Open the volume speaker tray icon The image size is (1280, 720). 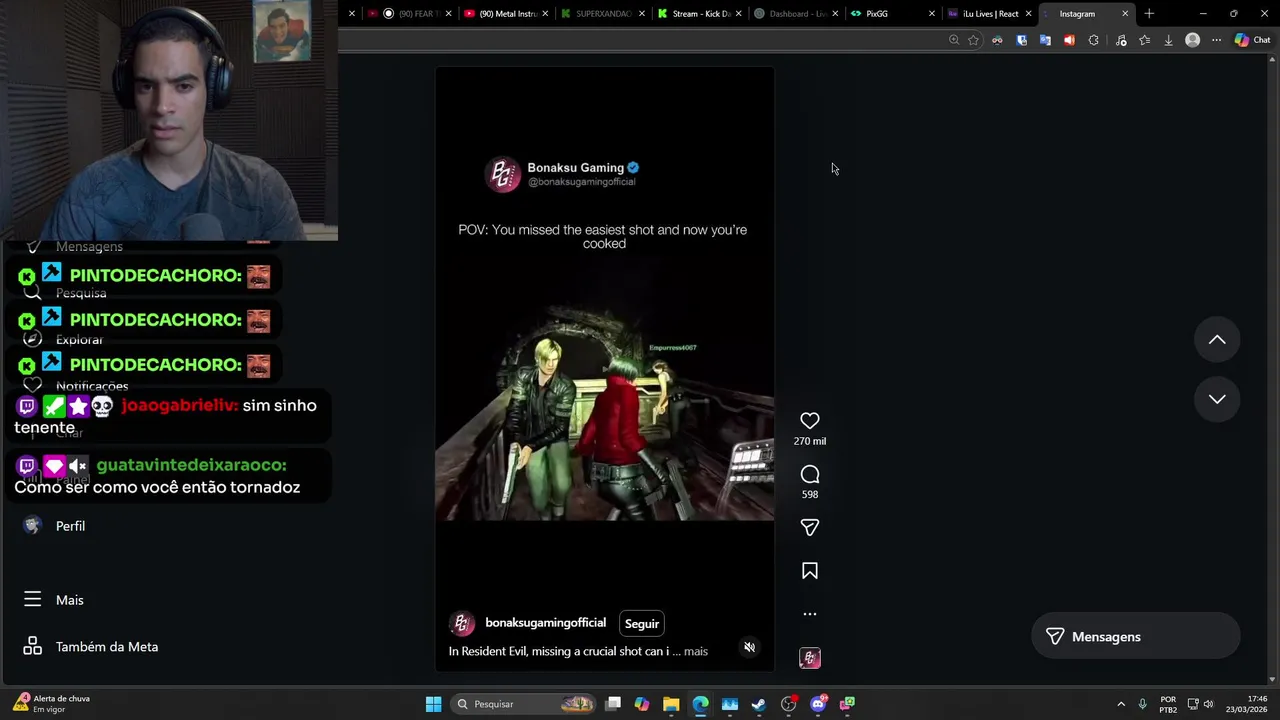pyautogui.click(x=1209, y=704)
